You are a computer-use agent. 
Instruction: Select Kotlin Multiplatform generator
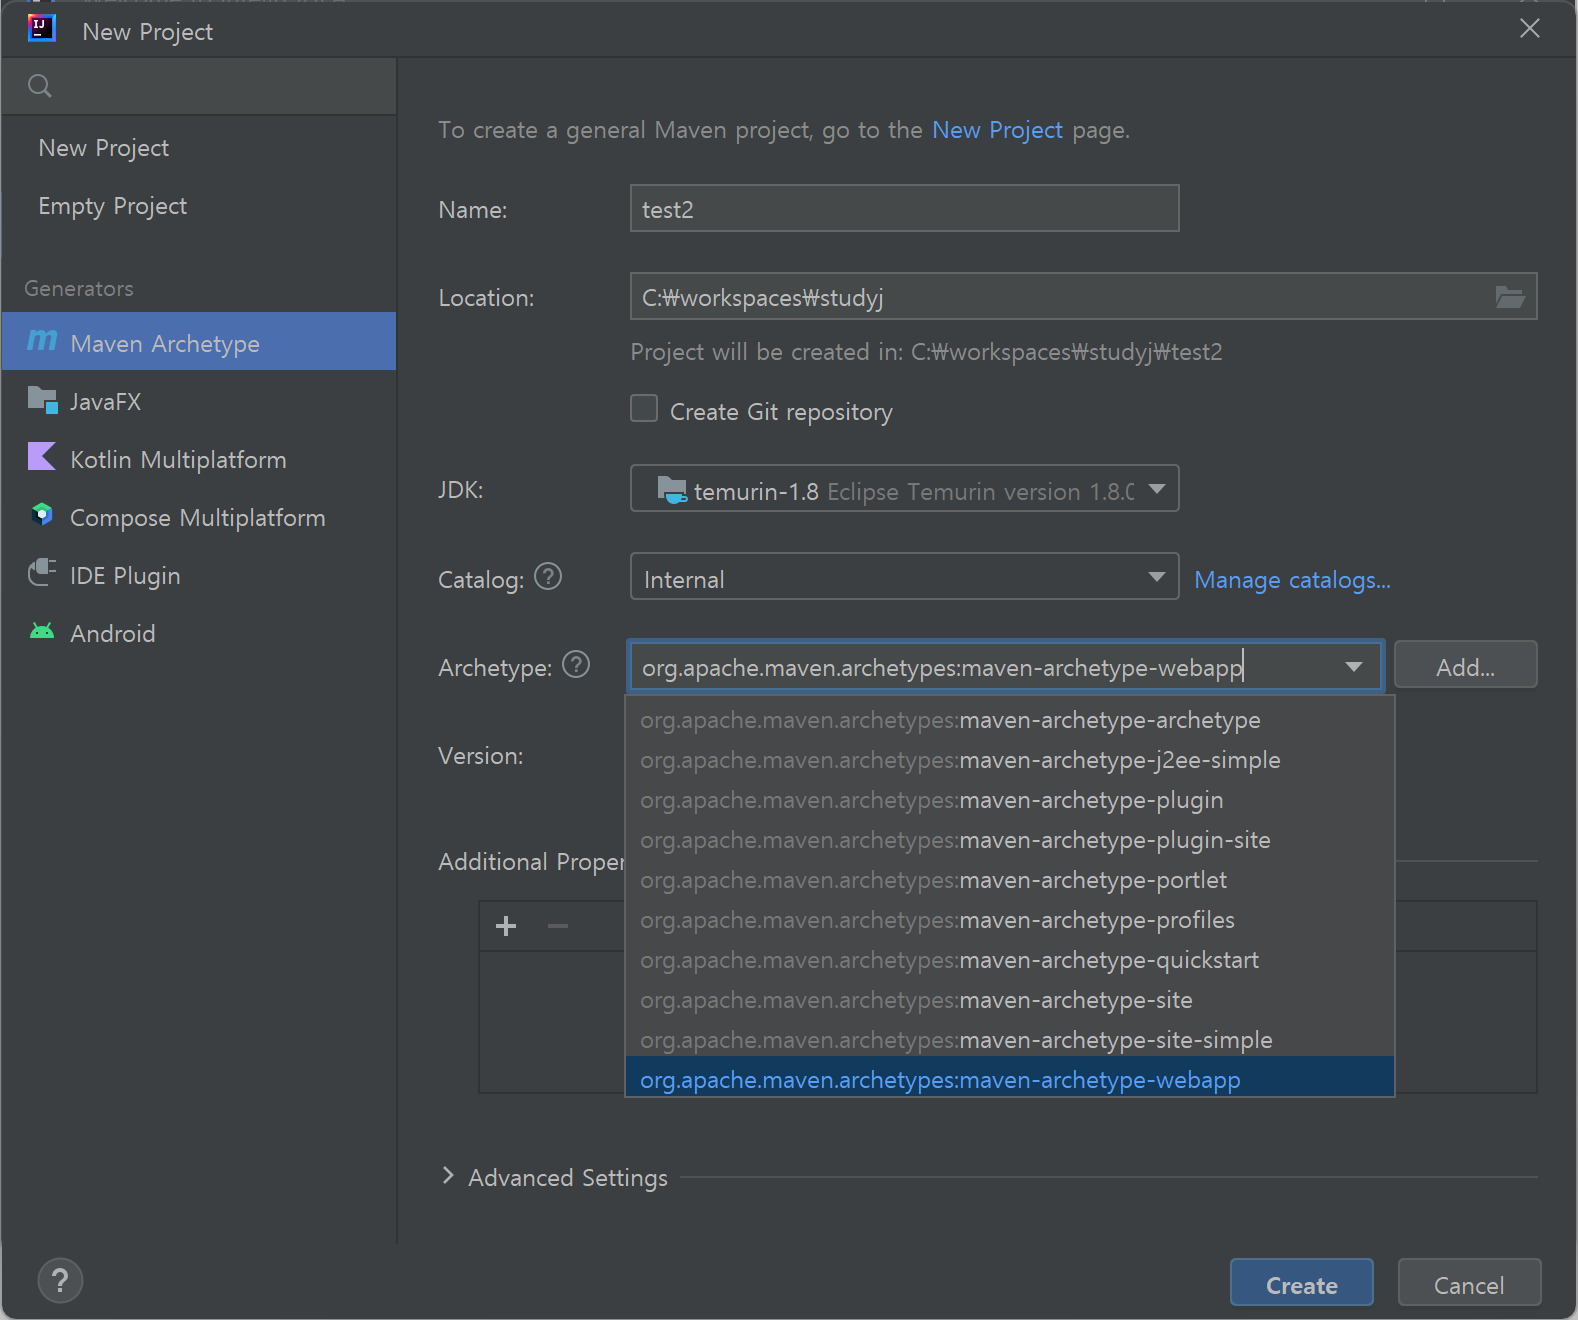pos(199,458)
